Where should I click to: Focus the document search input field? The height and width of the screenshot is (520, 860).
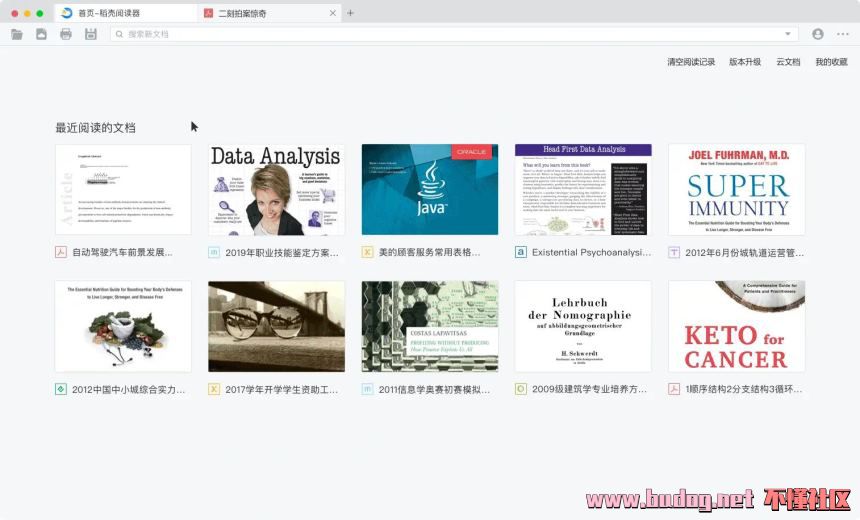[454, 34]
